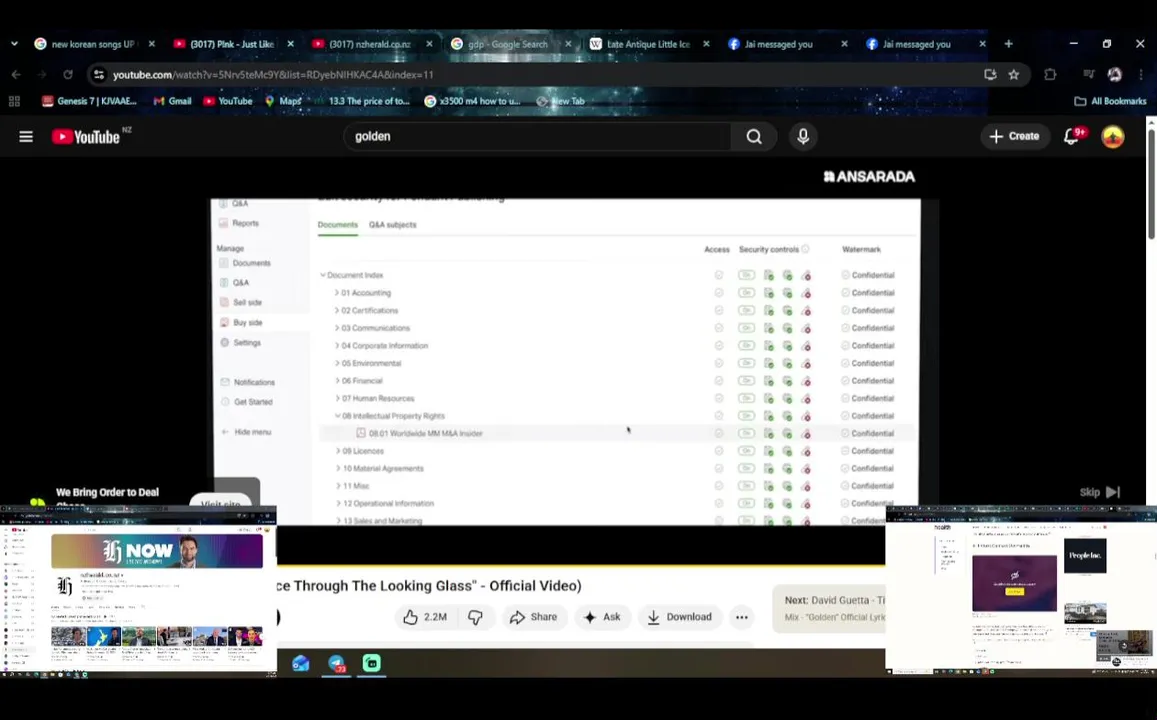Switch to the Late Antique Little Ice tab
1157x720 pixels.
647,44
